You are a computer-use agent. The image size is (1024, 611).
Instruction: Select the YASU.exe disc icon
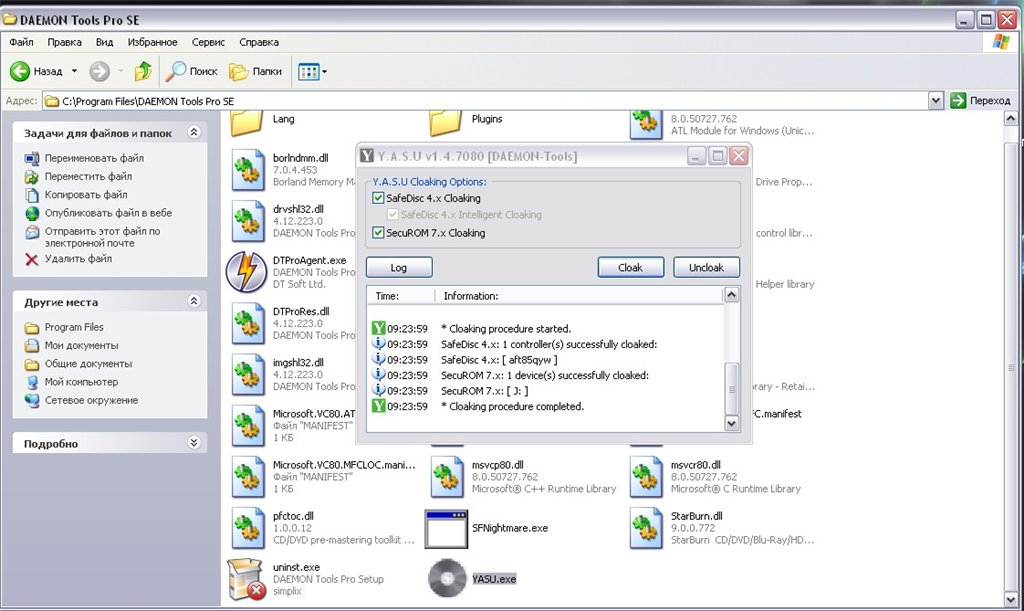coord(447,578)
